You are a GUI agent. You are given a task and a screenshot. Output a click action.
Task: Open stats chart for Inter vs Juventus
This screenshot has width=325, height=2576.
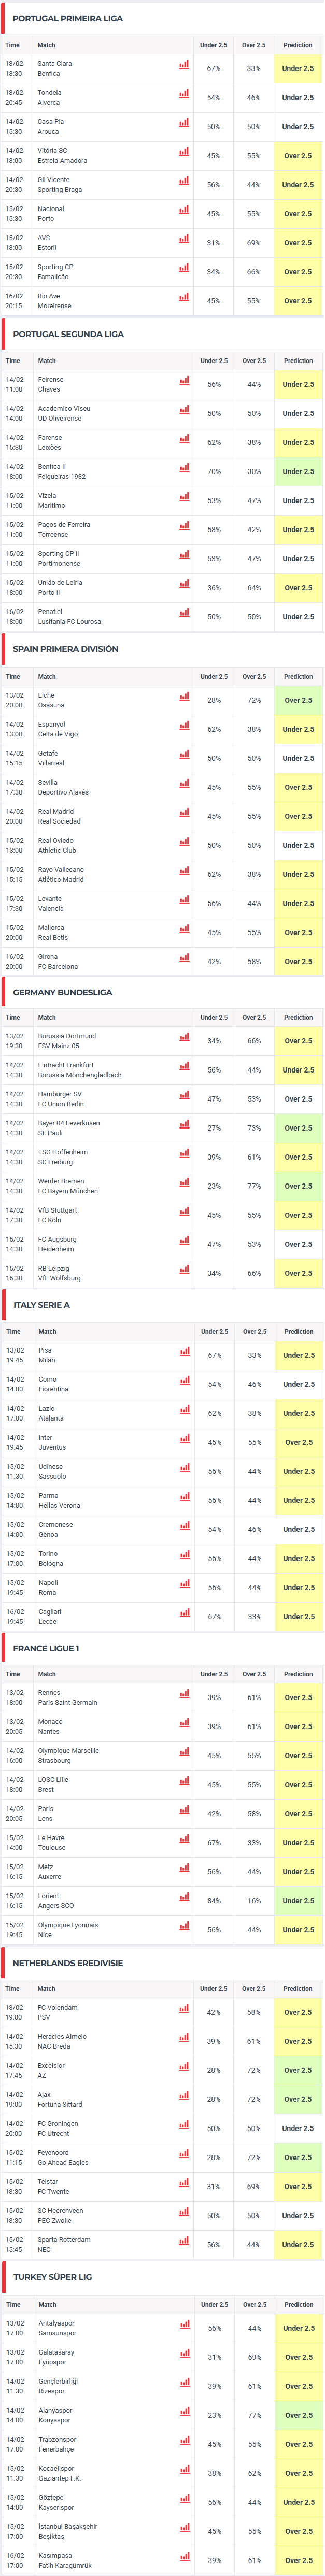click(185, 1438)
